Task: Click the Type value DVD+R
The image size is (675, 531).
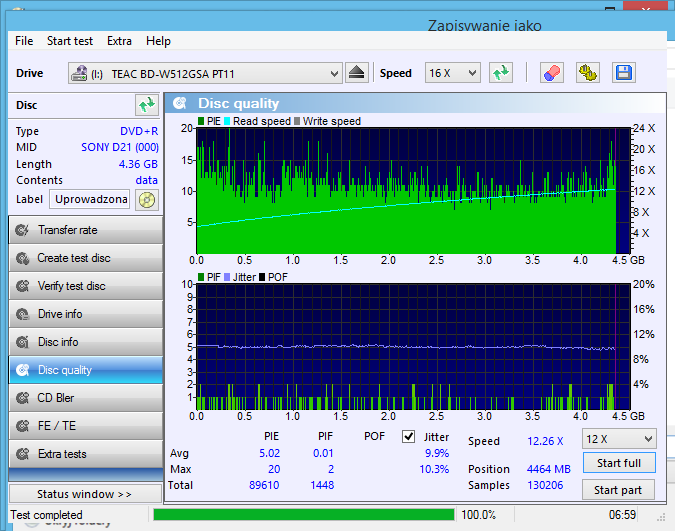Action: pyautogui.click(x=139, y=131)
